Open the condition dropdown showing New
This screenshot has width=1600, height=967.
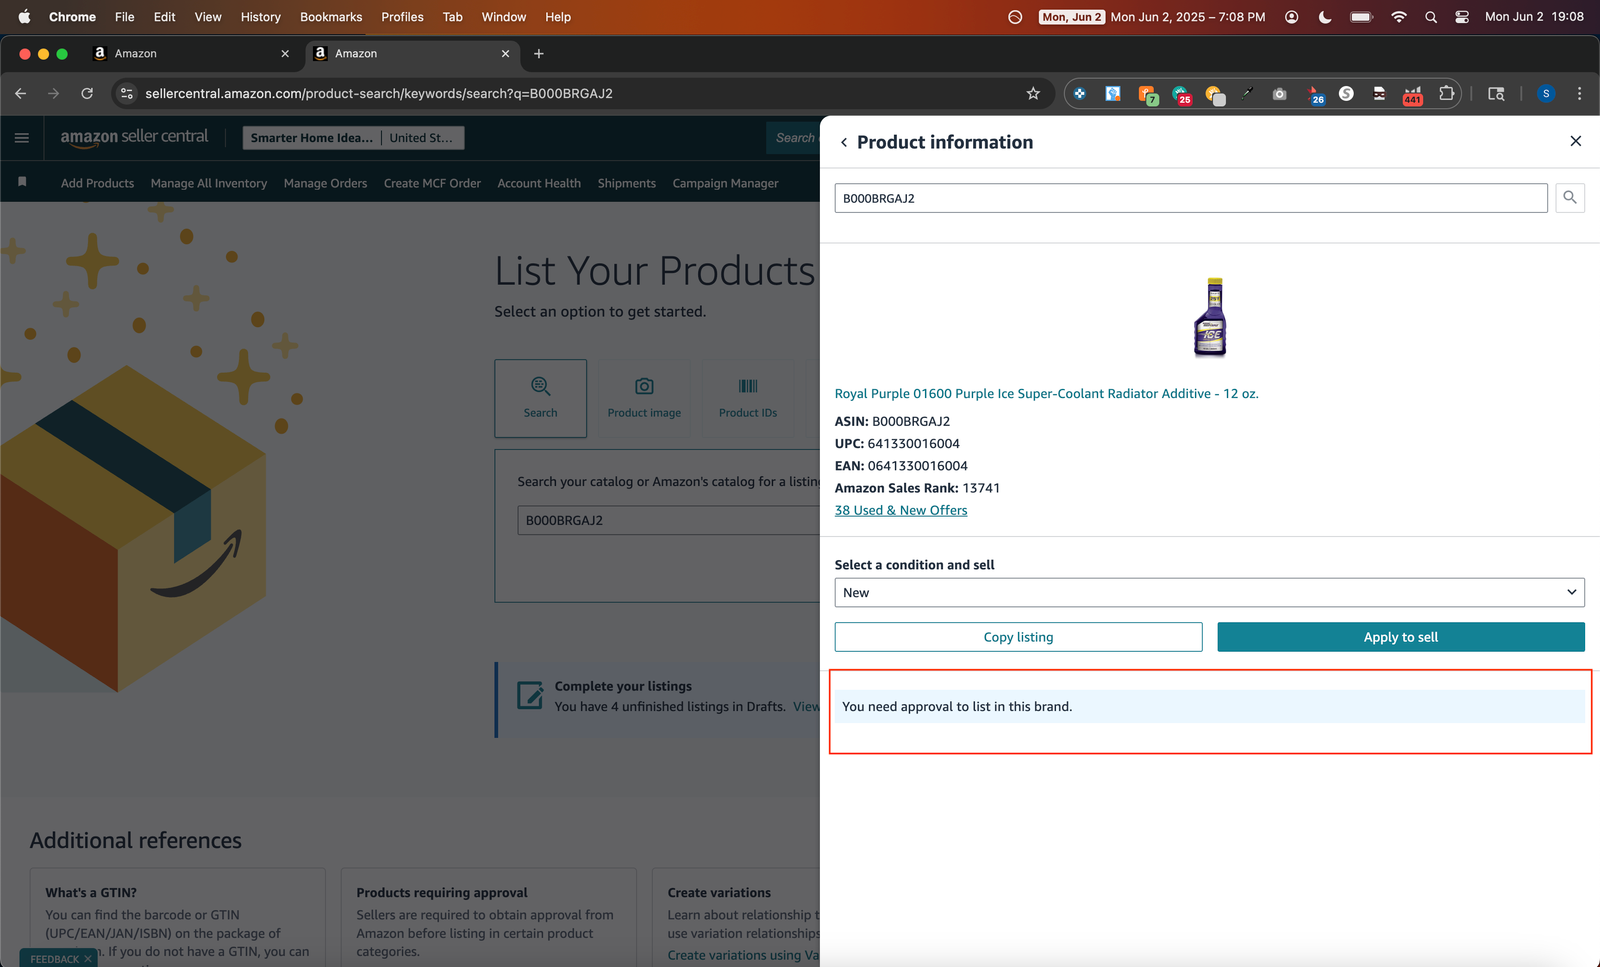coord(1209,592)
